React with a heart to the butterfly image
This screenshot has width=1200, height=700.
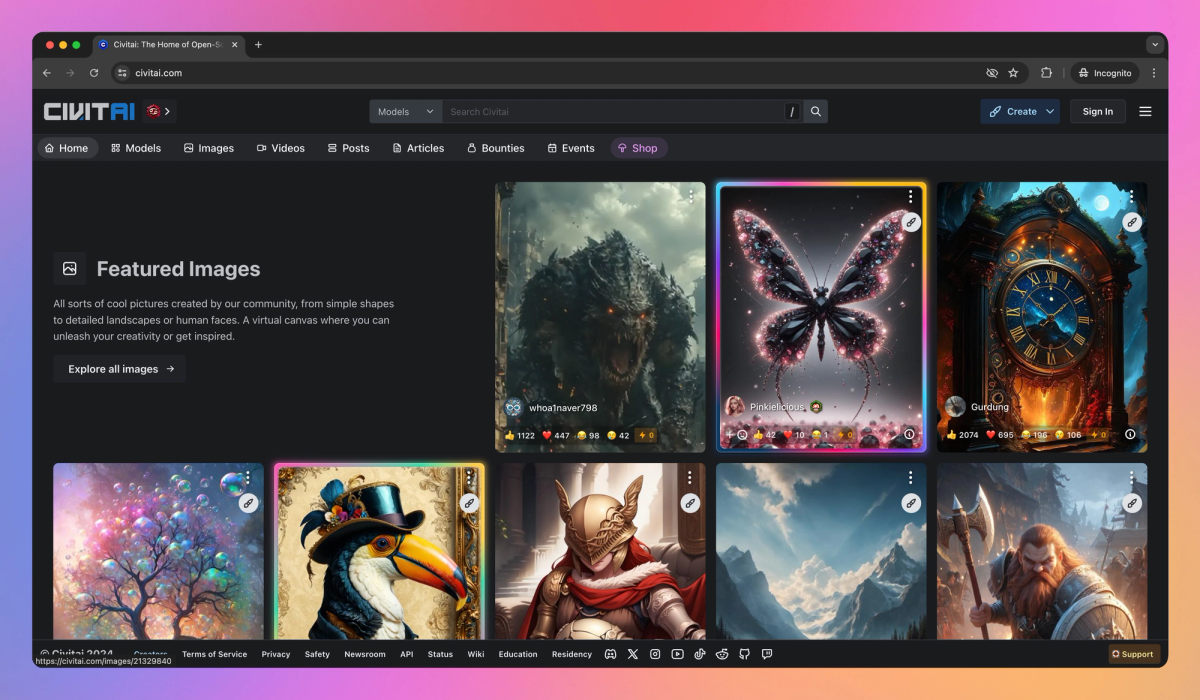[x=788, y=434]
